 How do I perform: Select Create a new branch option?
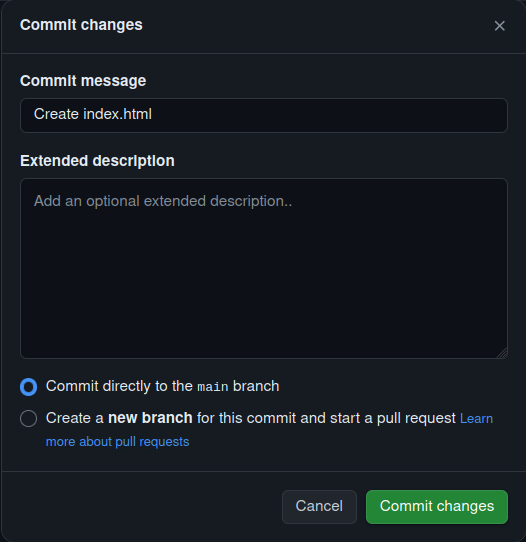[28, 418]
